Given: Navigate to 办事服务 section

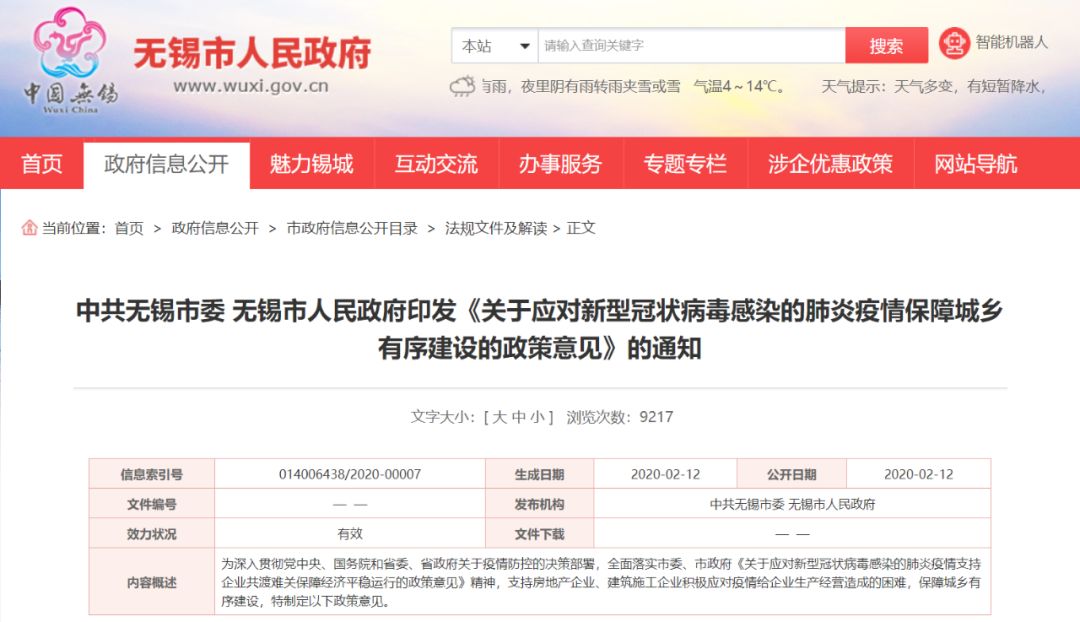Looking at the screenshot, I should (x=560, y=164).
